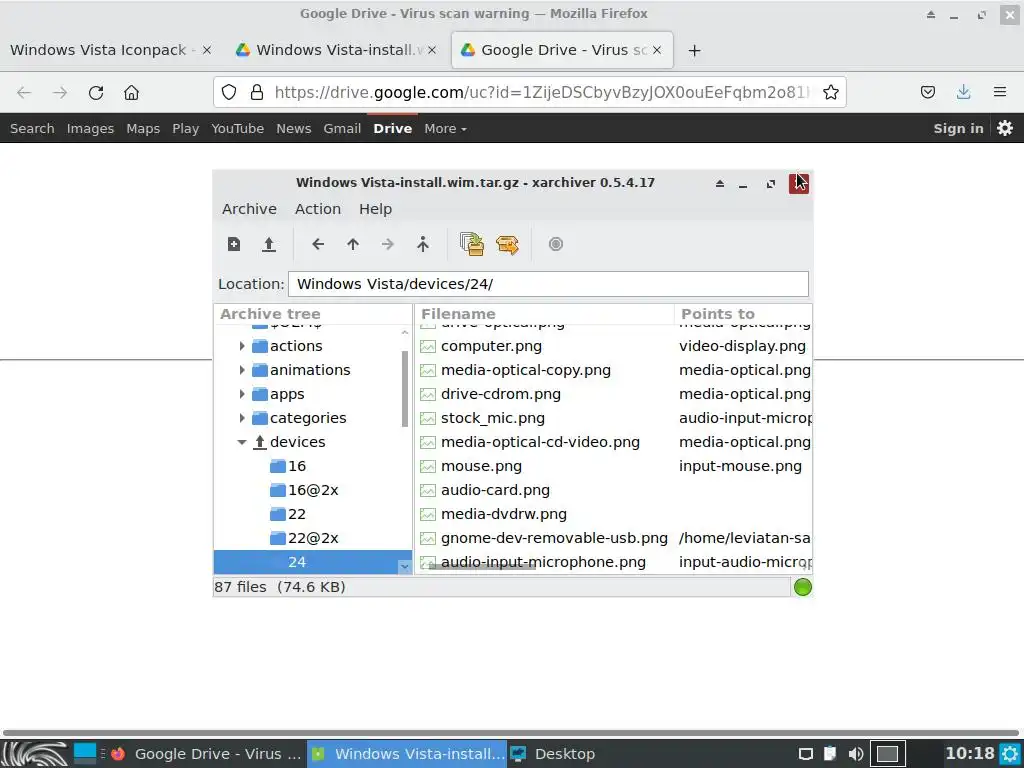Image resolution: width=1024 pixels, height=768 pixels.
Task: Open the Help menu in xarchiver
Action: [376, 209]
